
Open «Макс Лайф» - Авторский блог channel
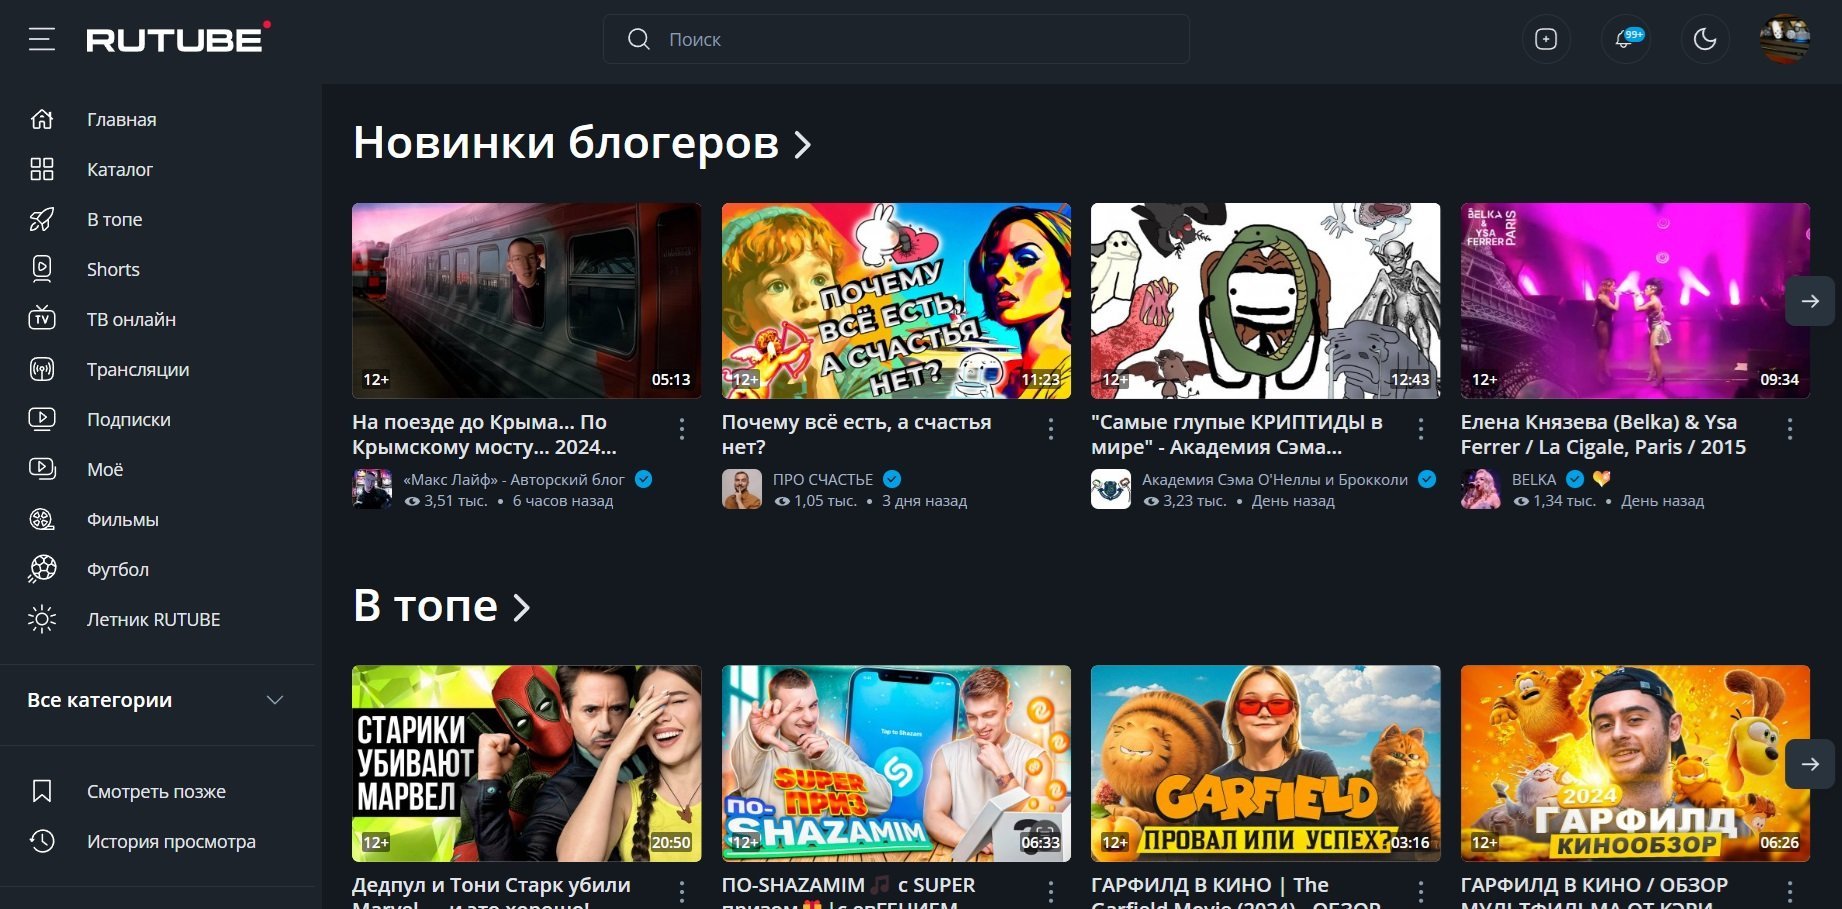[x=514, y=480]
